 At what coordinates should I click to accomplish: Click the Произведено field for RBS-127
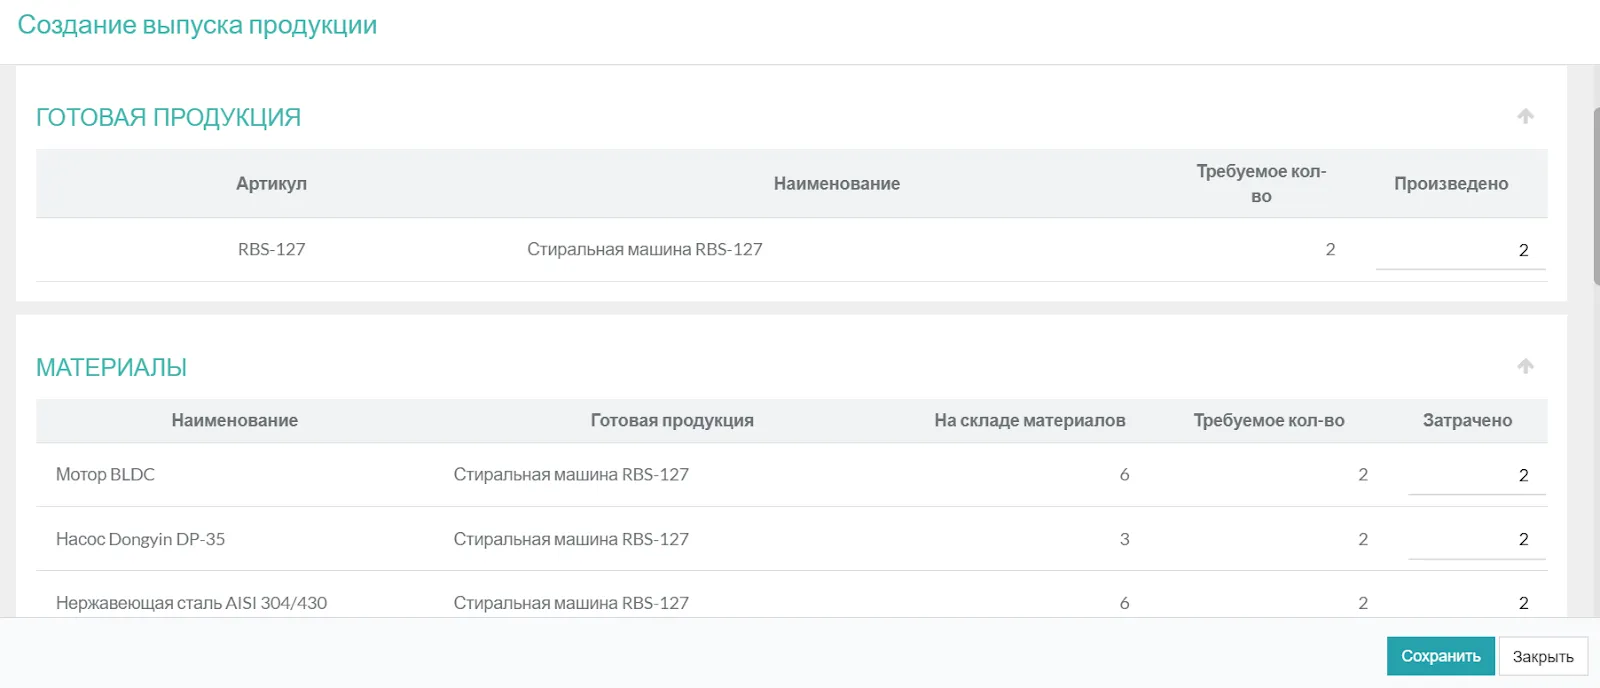(x=1460, y=250)
